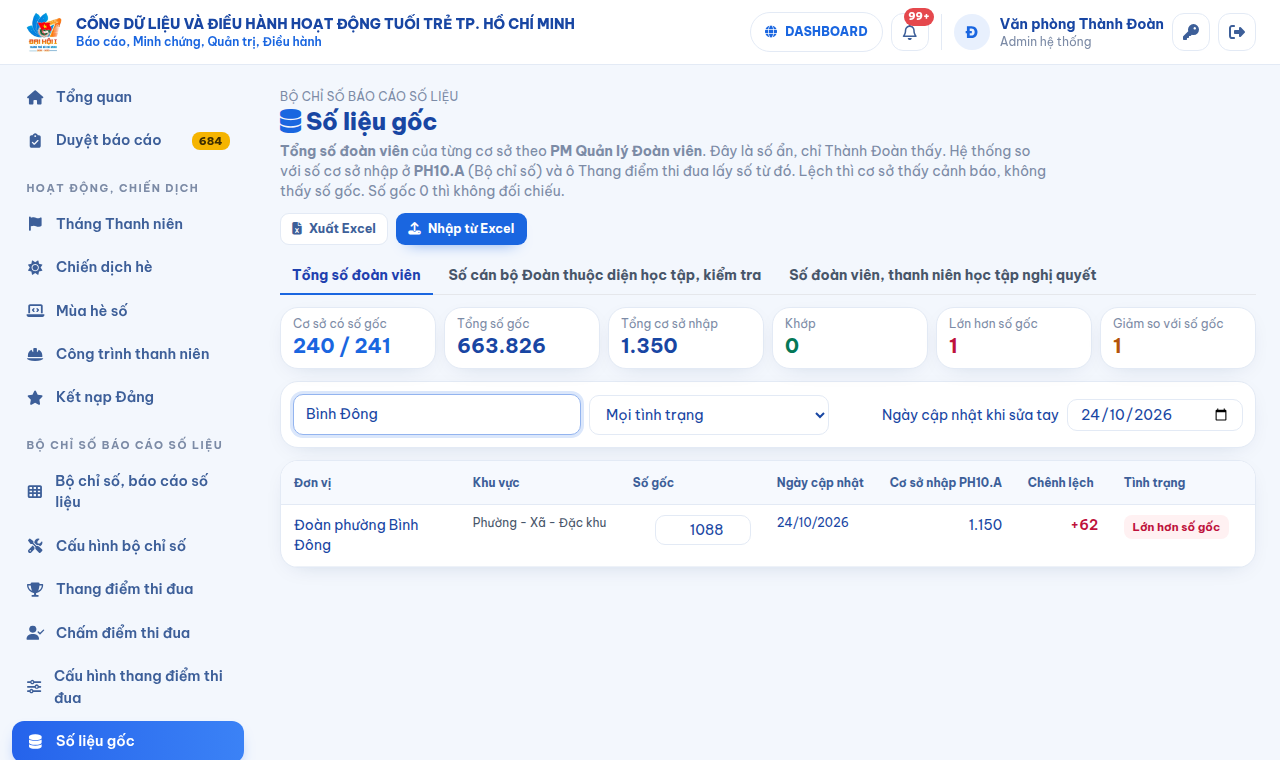Click the Khớp count card
Screen dimensions: 1280x760
pyautogui.click(x=850, y=338)
